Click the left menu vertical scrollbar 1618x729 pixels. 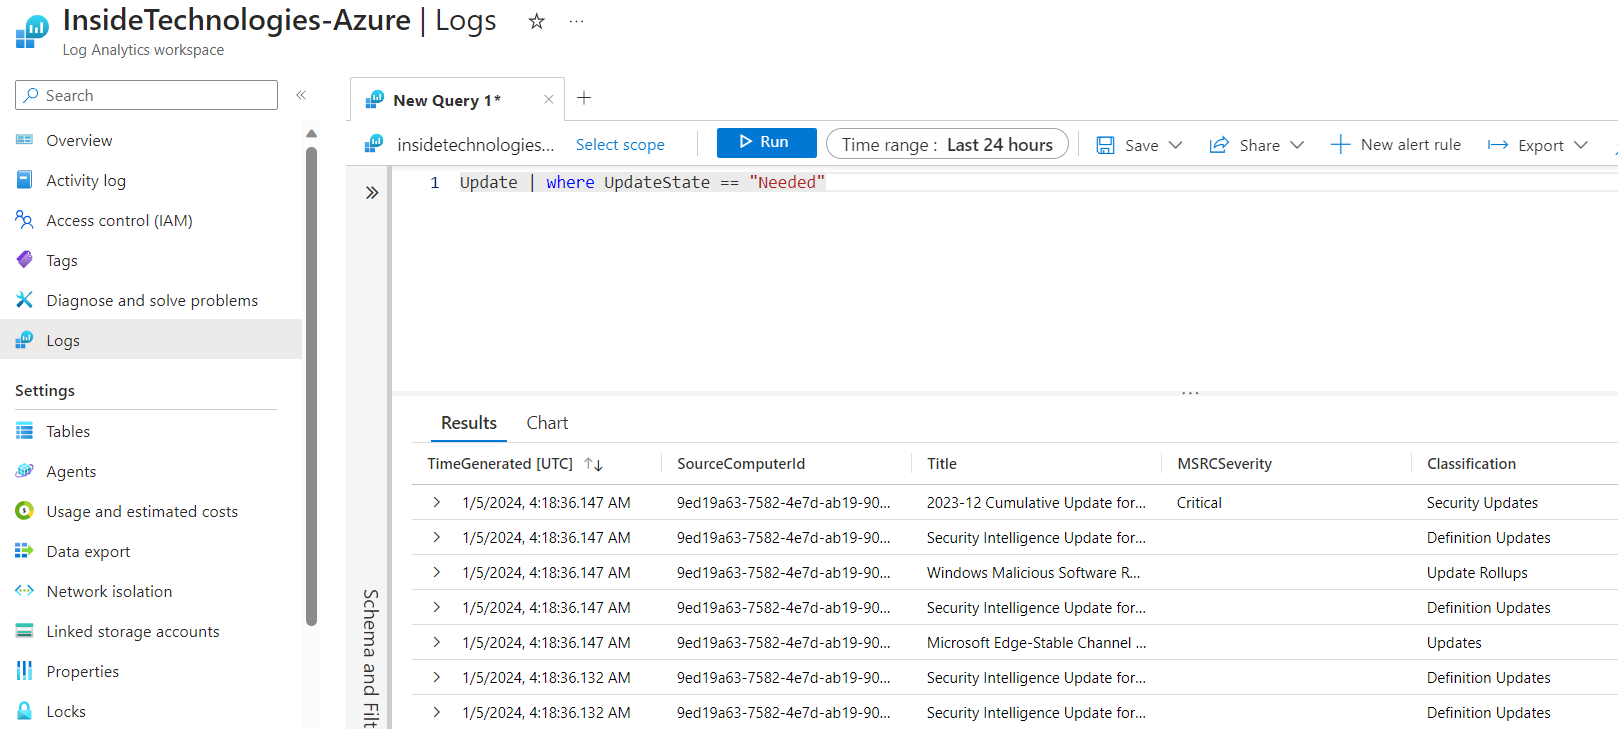point(311,385)
